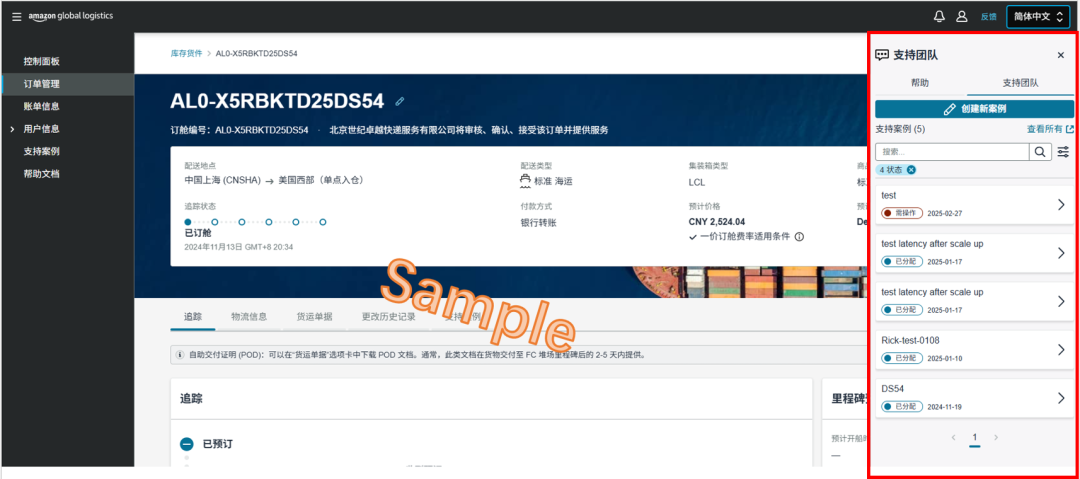
Task: Remove the 4 状态 filter chip
Action: click(911, 170)
